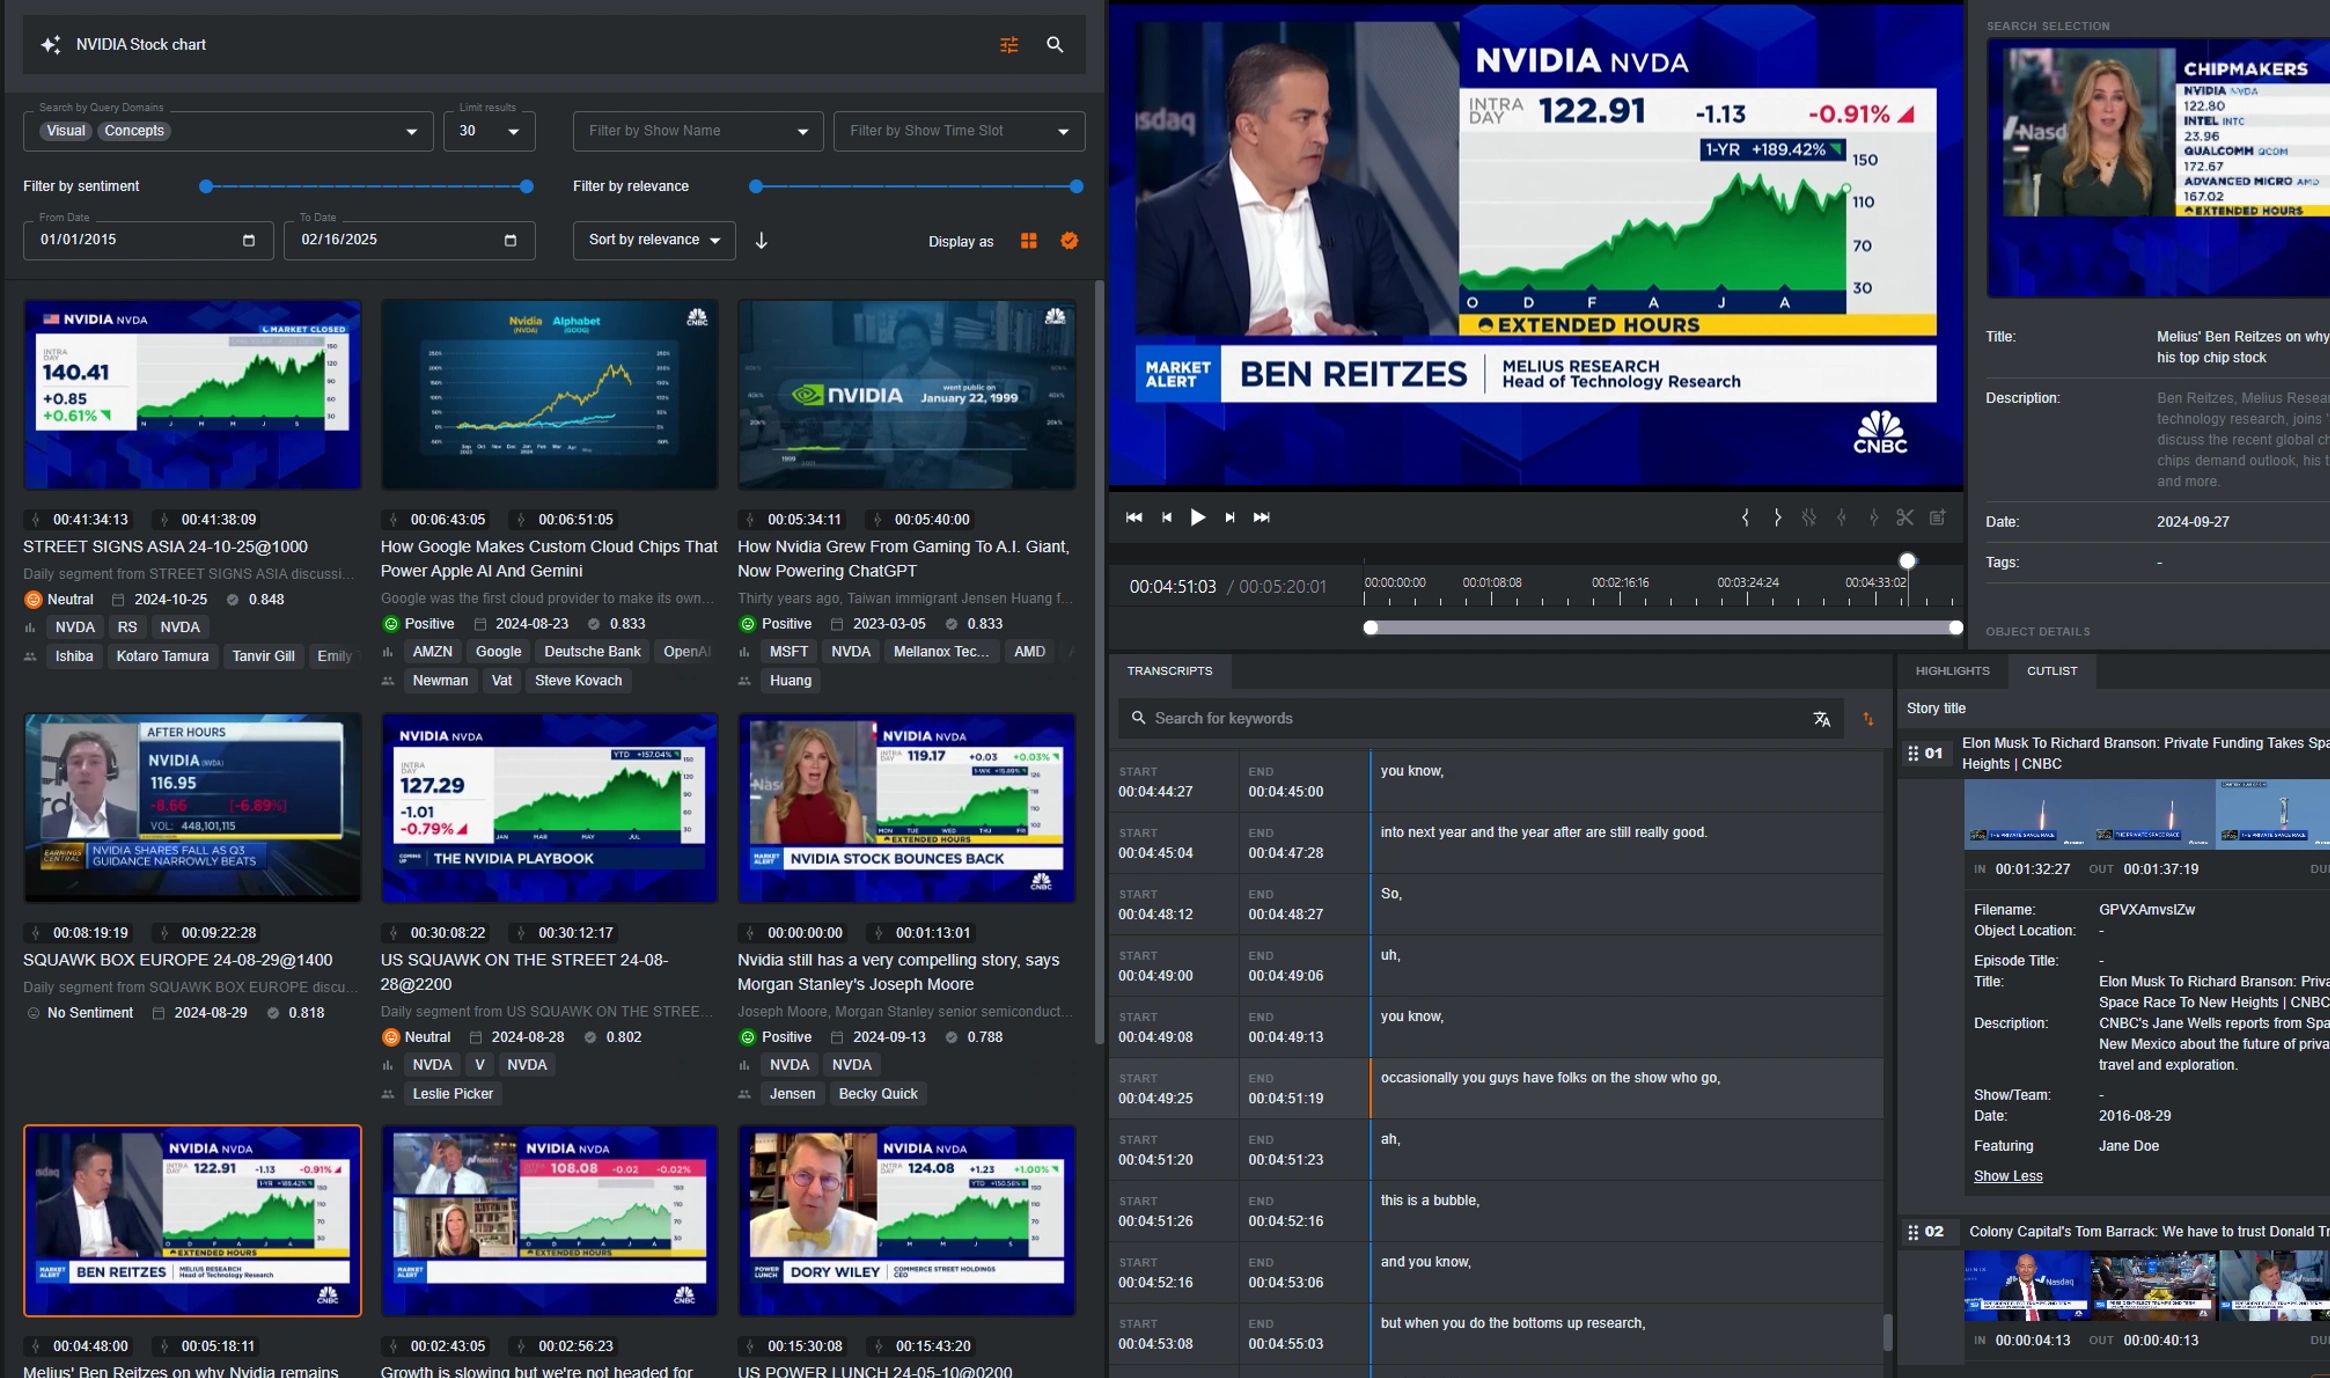
Task: Click the translate transcript icon
Action: click(x=1822, y=719)
